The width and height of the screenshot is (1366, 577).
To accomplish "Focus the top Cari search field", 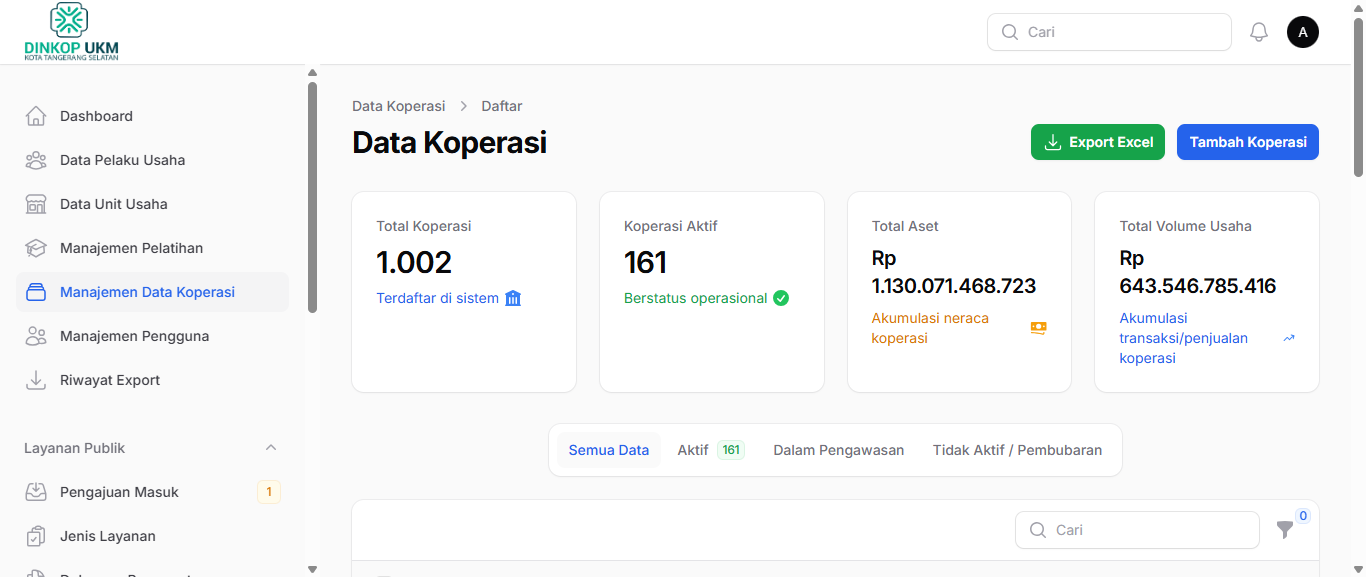I will point(1109,32).
